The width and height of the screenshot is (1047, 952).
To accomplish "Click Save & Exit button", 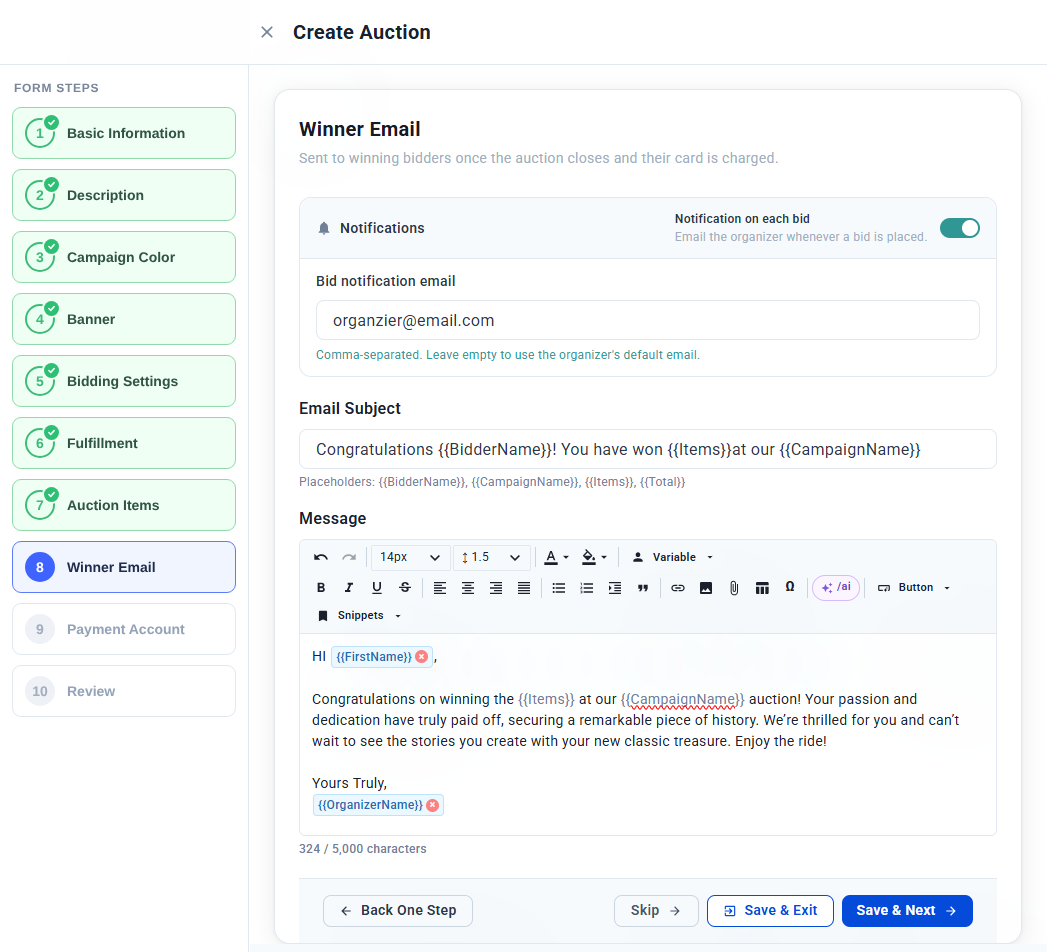I will click(x=771, y=911).
